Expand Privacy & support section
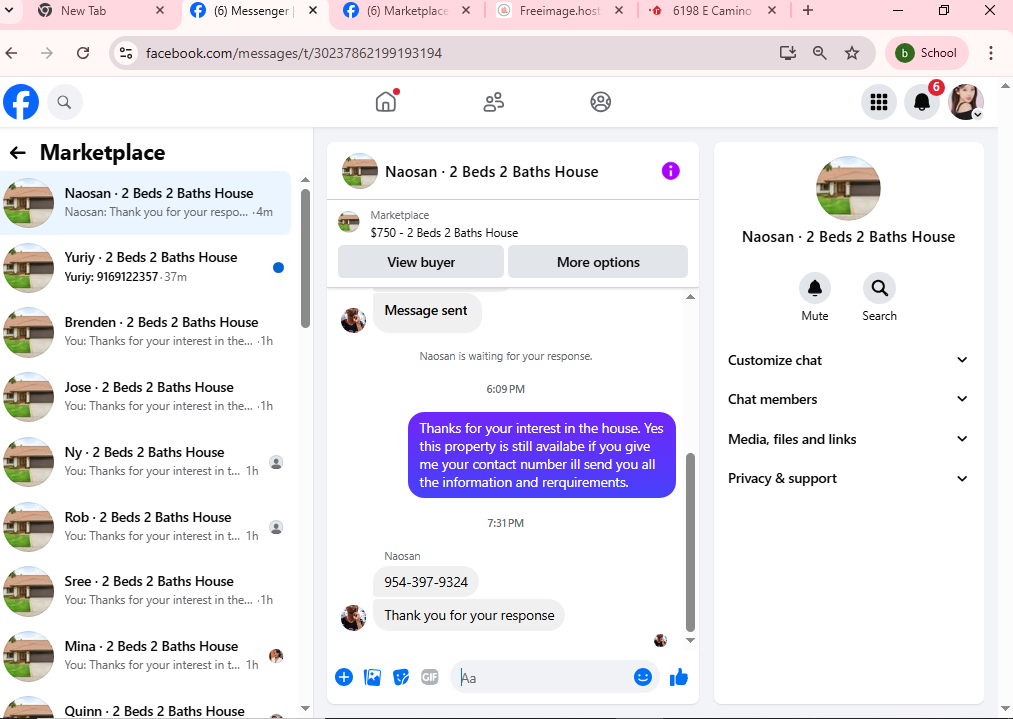 [x=848, y=479]
